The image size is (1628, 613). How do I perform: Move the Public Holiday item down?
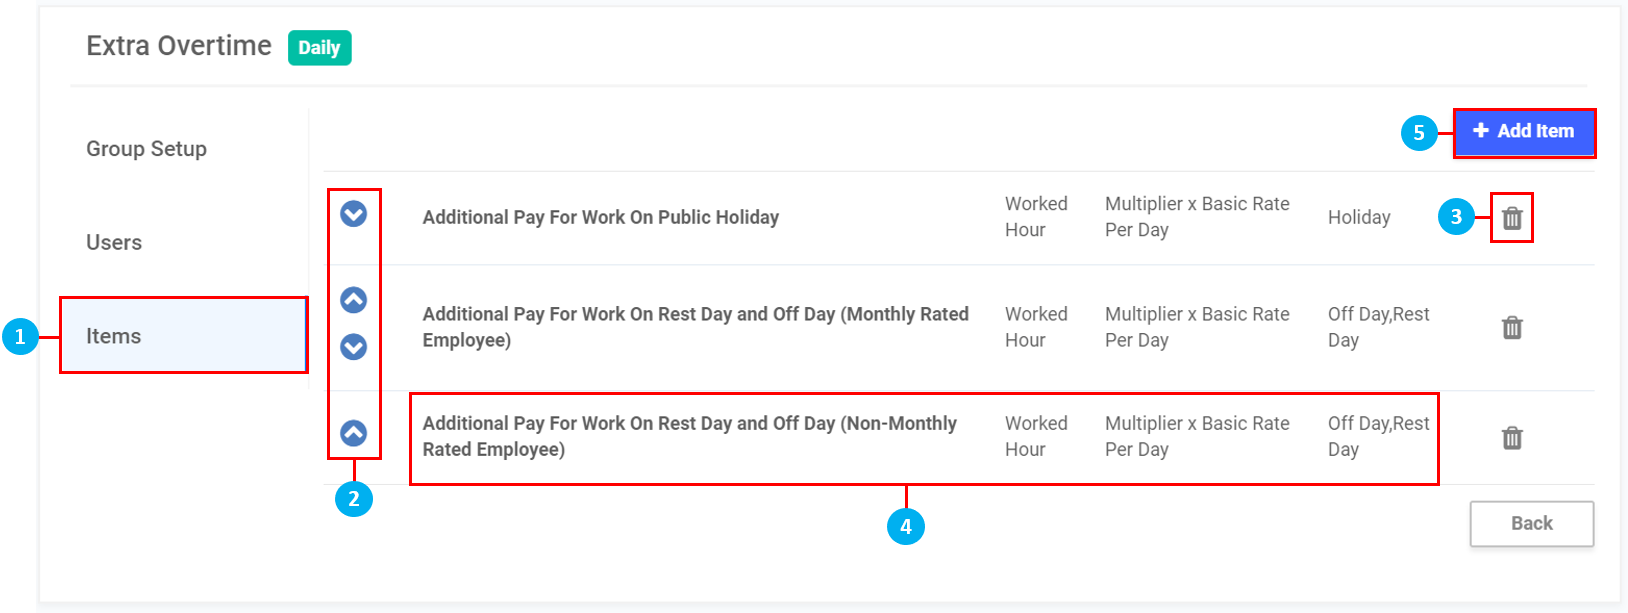pyautogui.click(x=354, y=214)
